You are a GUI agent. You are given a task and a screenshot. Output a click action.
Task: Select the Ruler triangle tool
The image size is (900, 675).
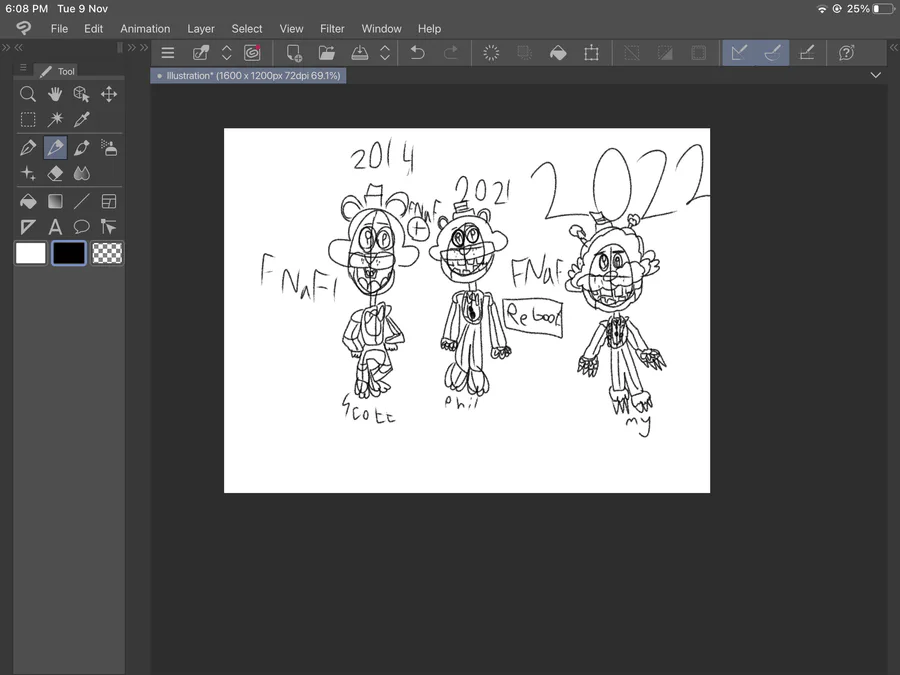28,227
